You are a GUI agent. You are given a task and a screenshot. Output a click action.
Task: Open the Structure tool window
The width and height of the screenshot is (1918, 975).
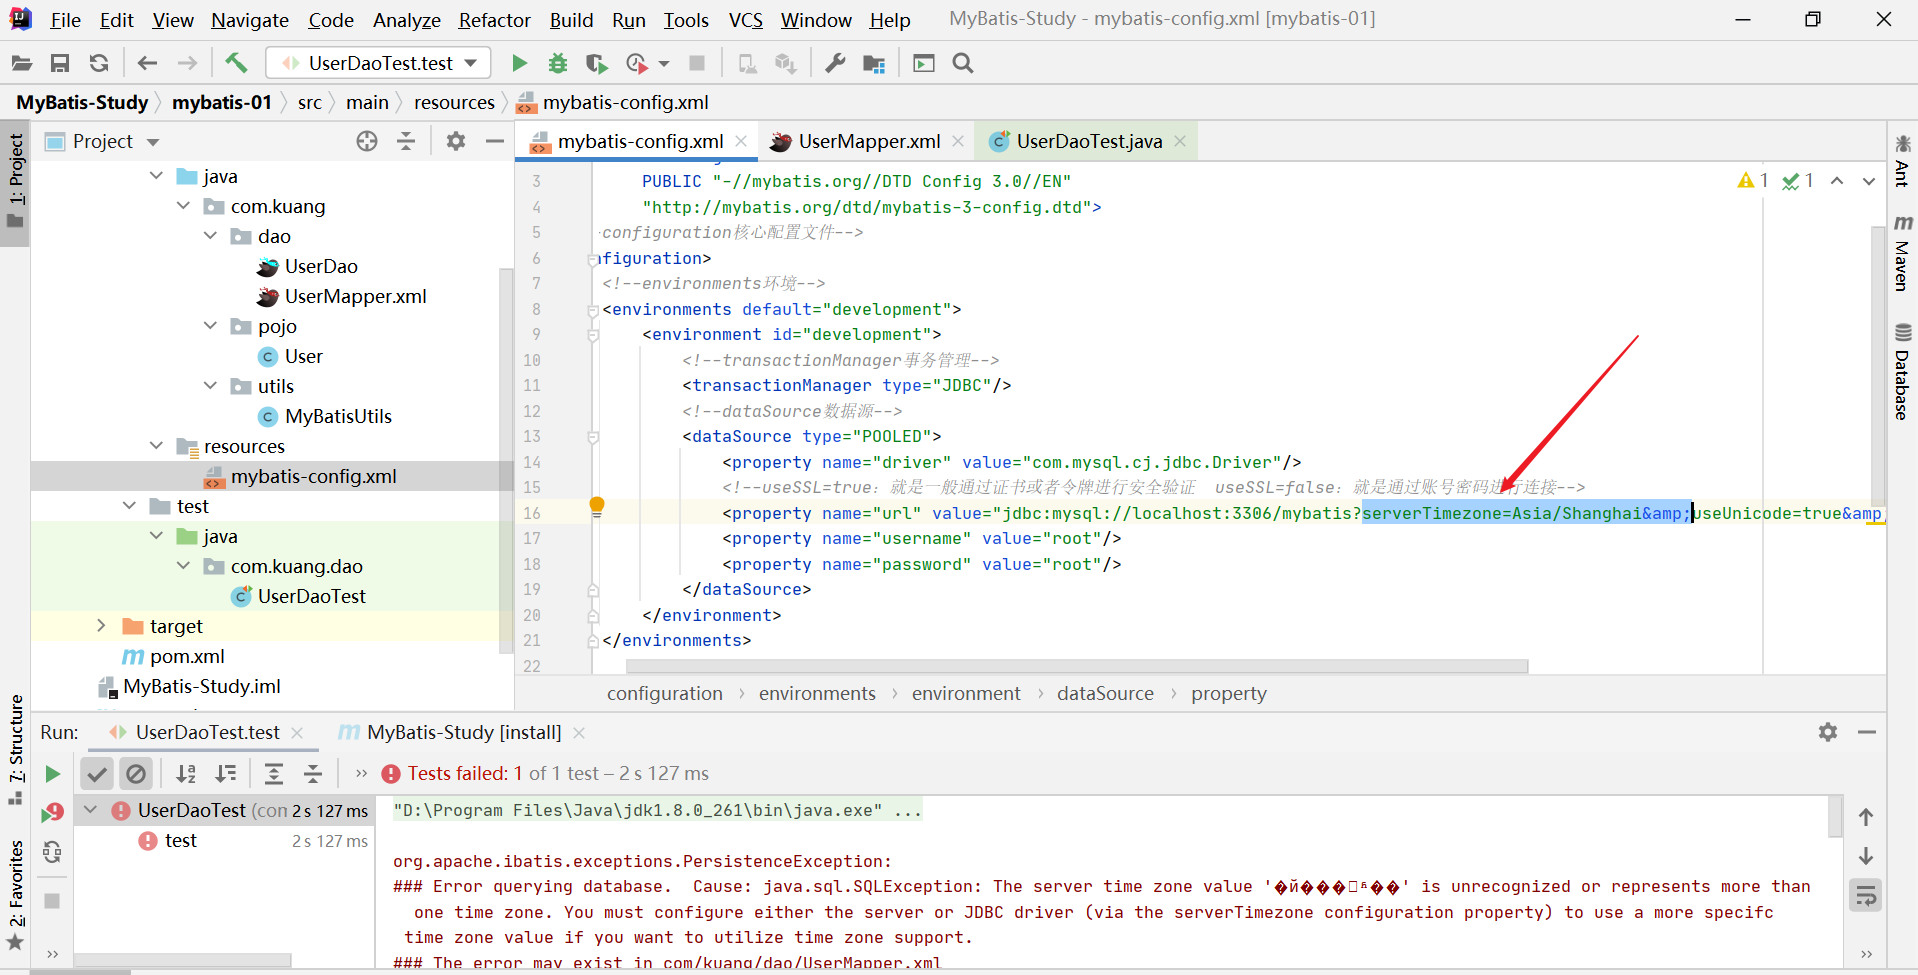click(x=16, y=750)
